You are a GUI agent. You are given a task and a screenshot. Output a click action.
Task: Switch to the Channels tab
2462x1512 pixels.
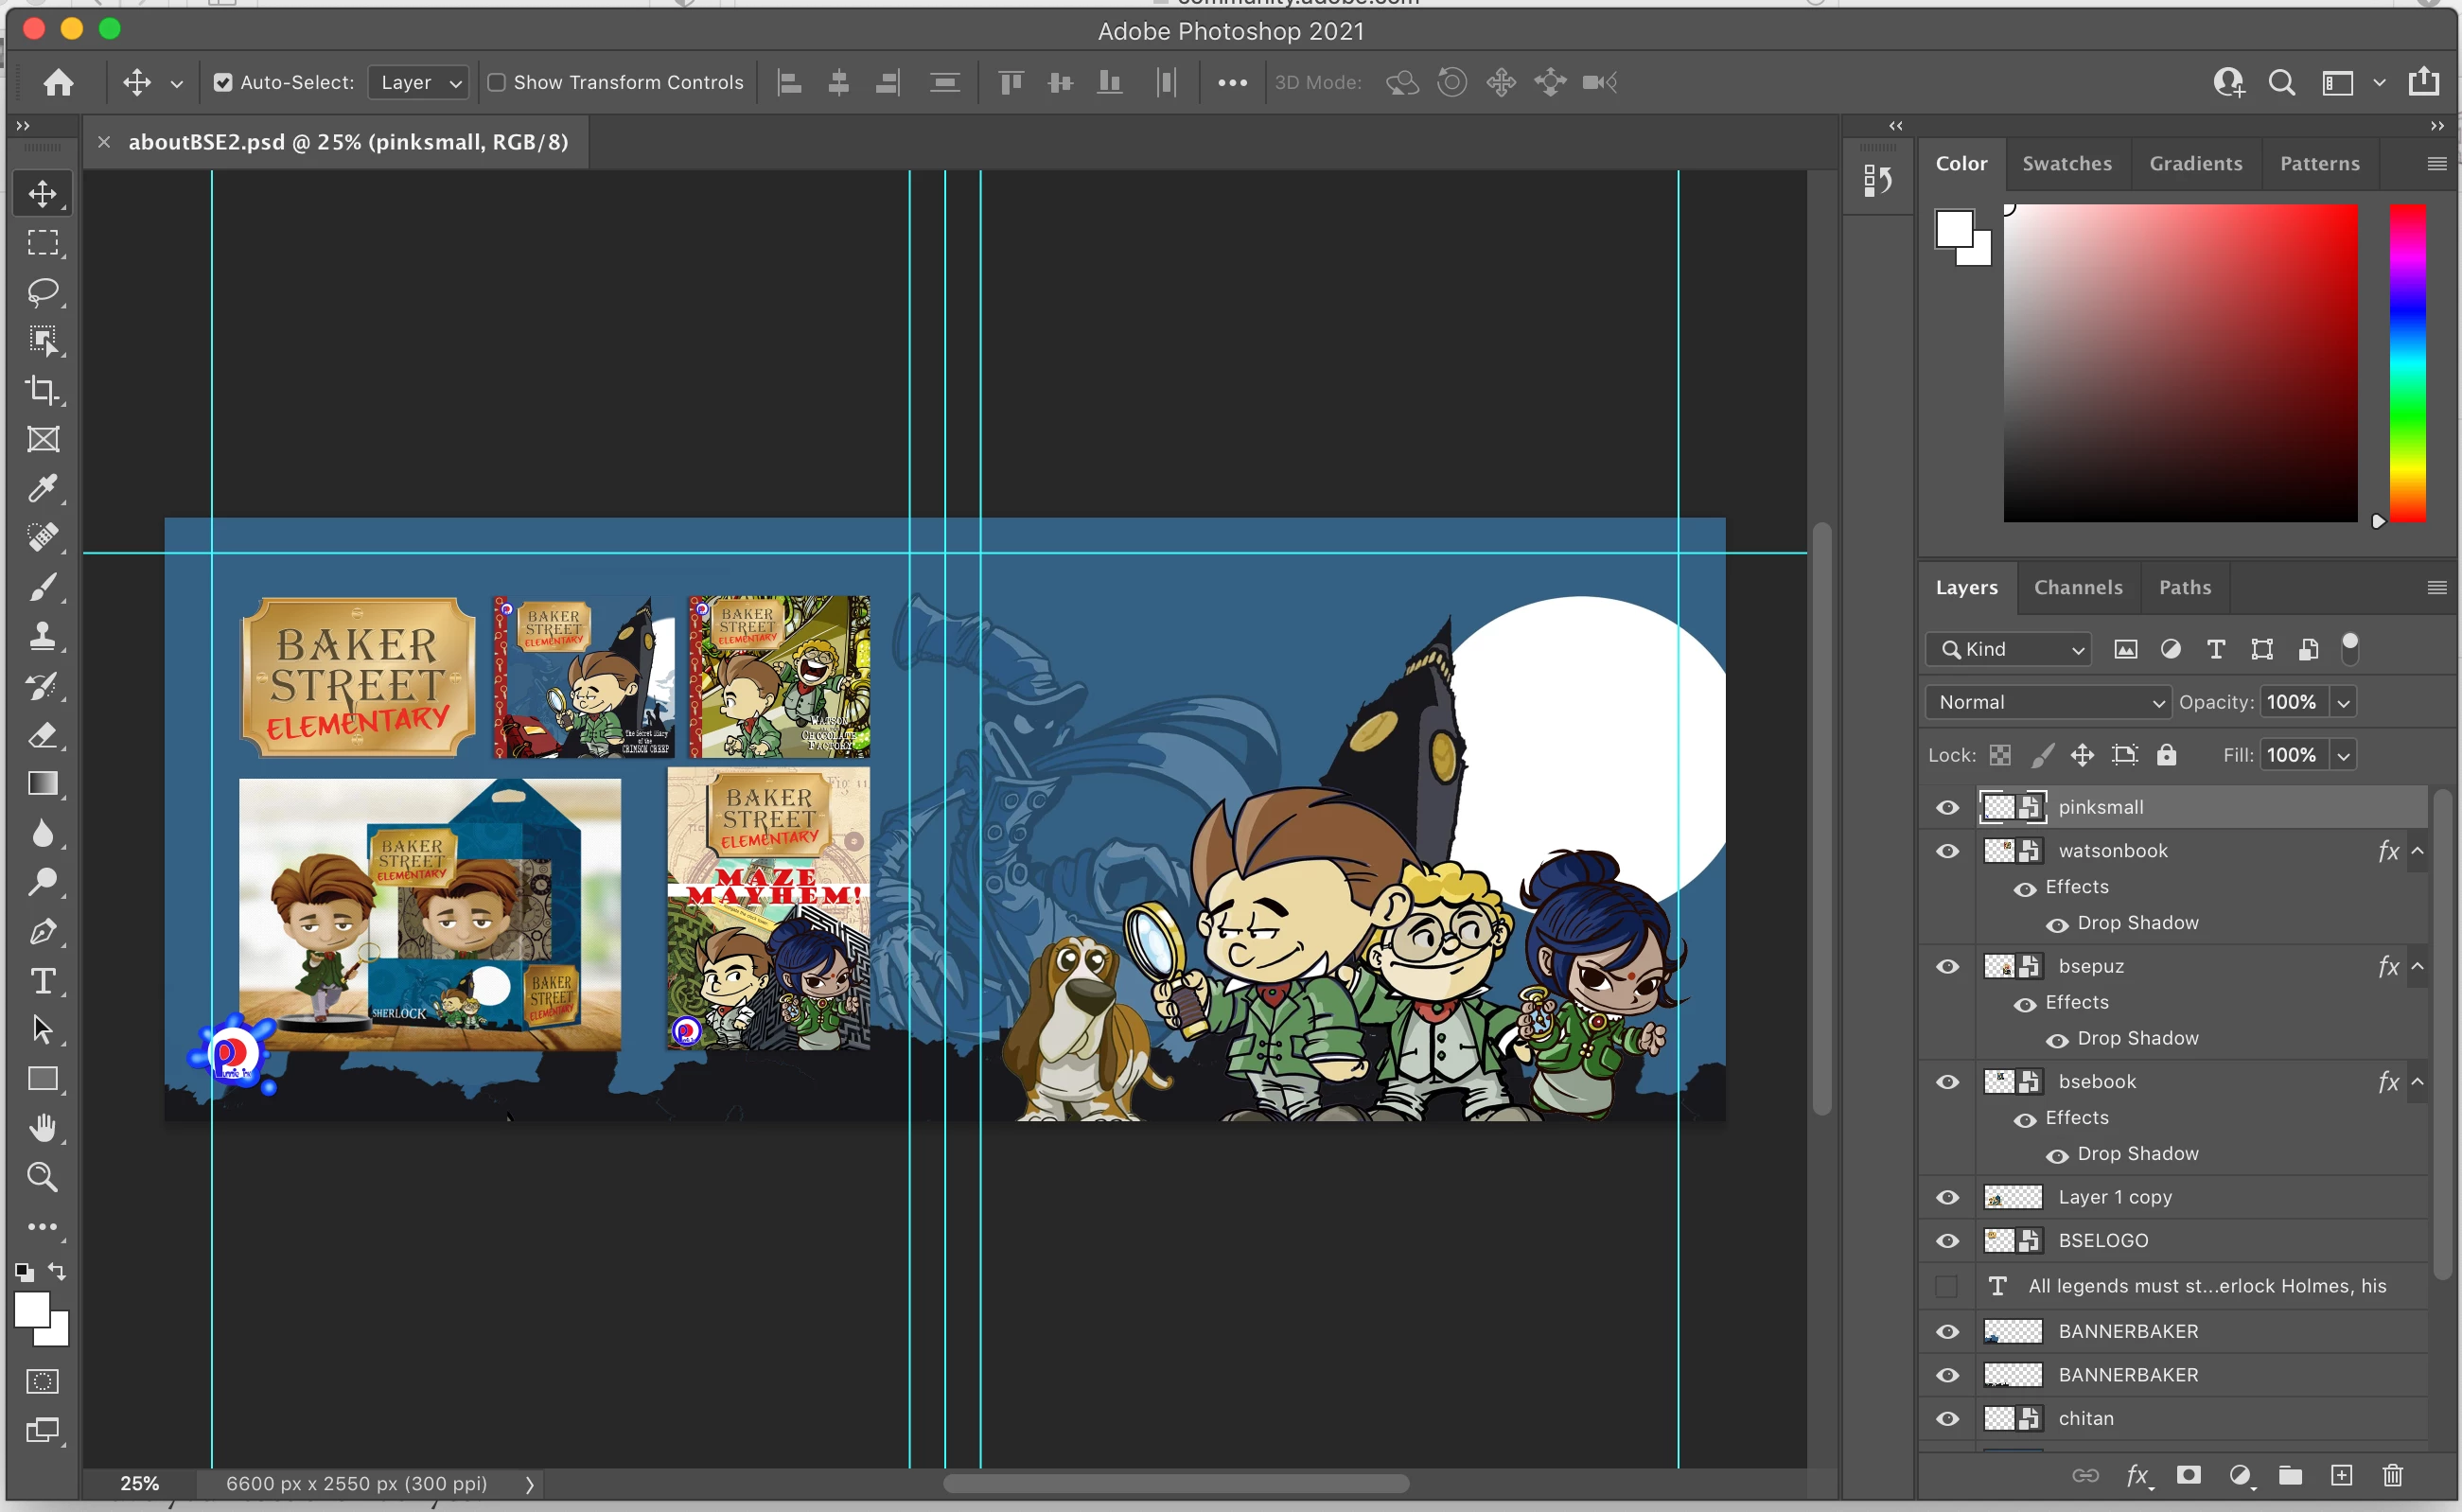click(x=2077, y=588)
